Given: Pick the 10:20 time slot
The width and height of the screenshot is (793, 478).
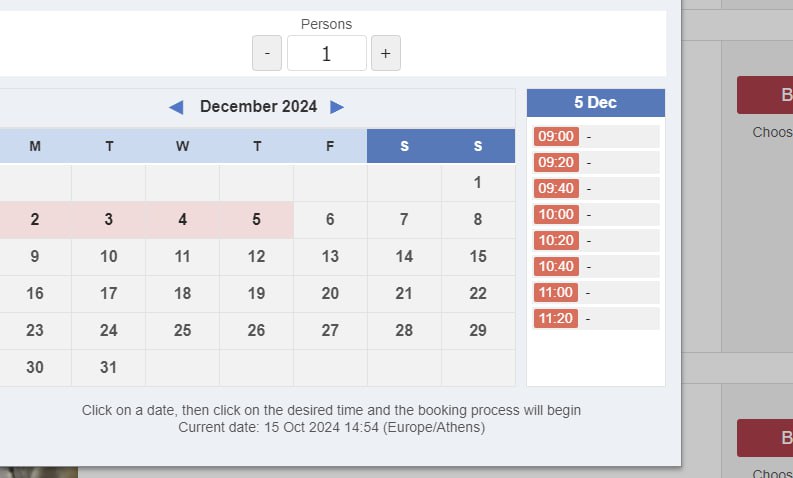Looking at the screenshot, I should 556,240.
